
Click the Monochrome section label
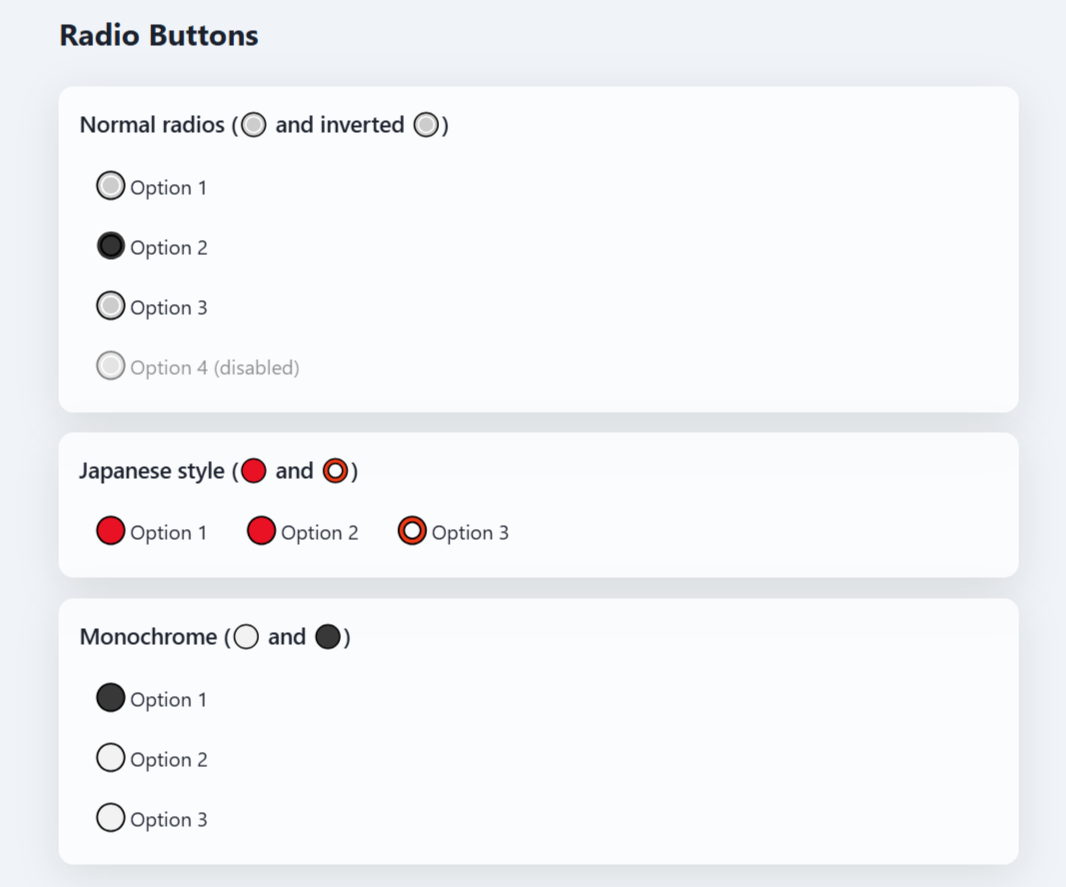[x=146, y=636]
